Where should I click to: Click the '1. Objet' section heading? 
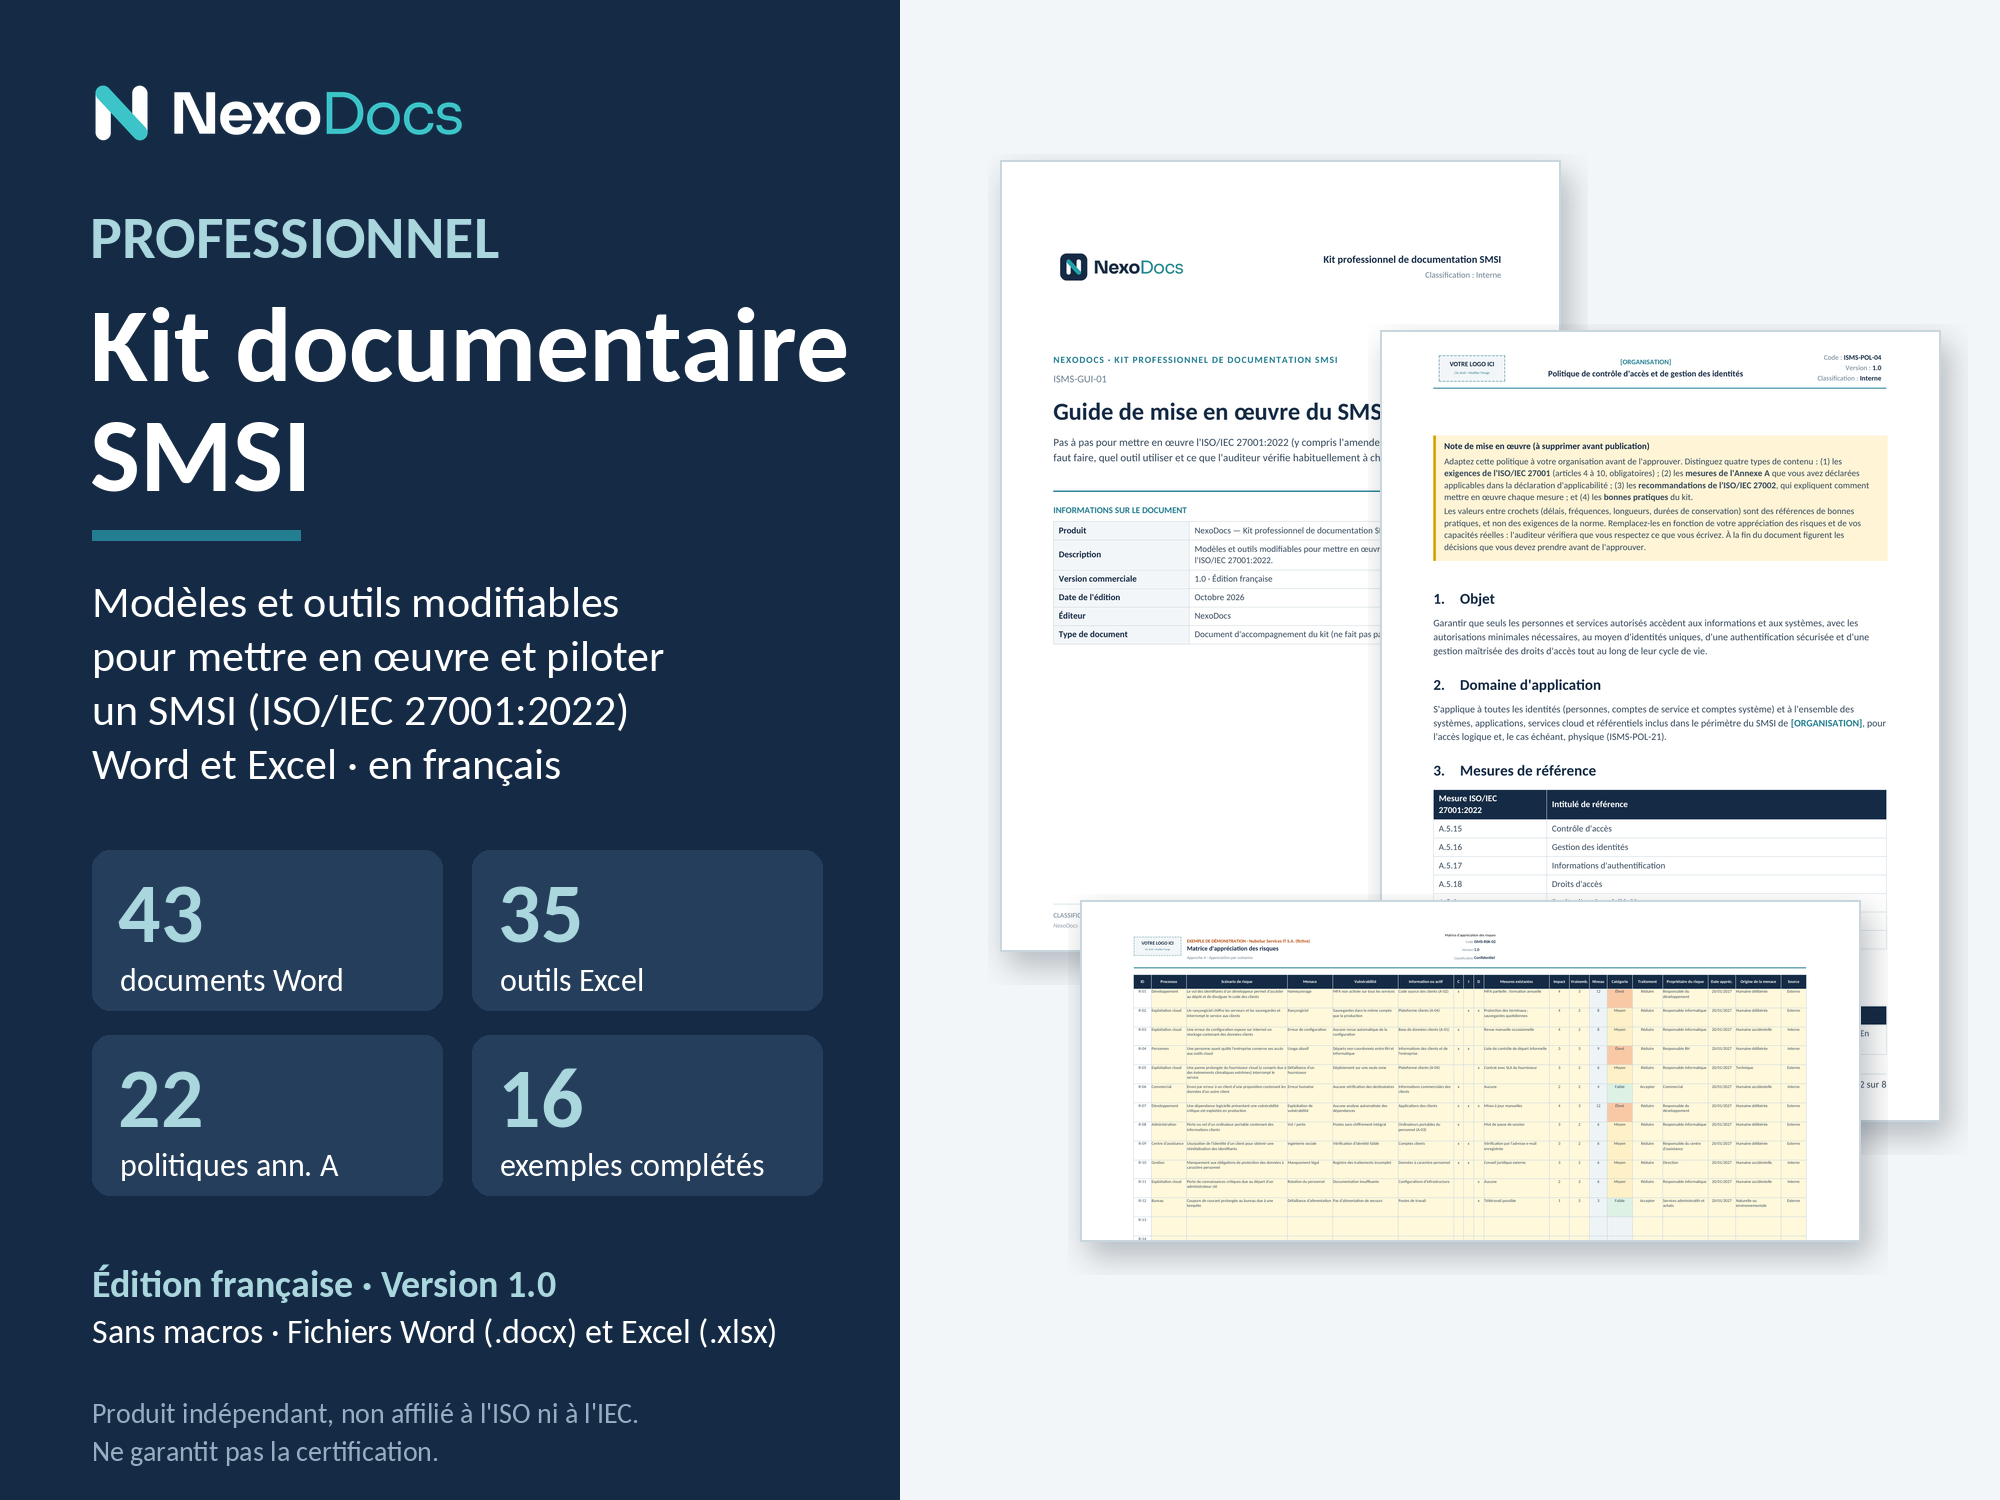pyautogui.click(x=1464, y=599)
